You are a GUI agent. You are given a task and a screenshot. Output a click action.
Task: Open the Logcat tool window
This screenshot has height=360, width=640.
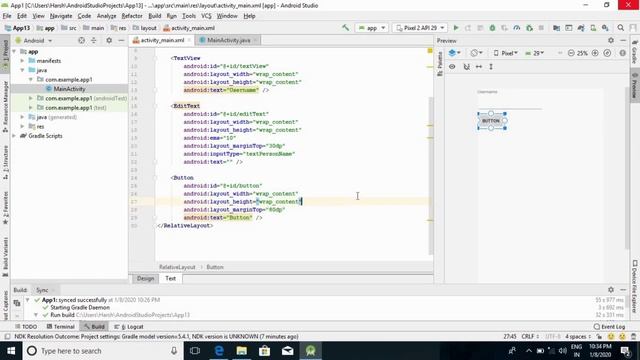[x=129, y=327]
